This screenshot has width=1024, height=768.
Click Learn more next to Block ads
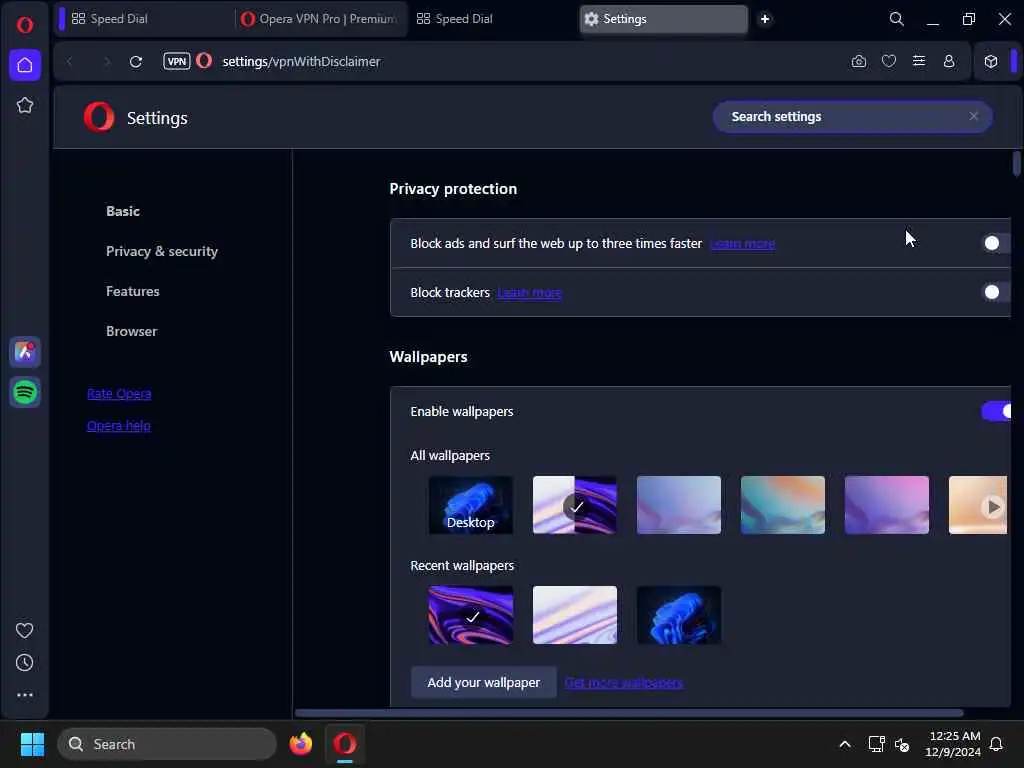pos(743,244)
